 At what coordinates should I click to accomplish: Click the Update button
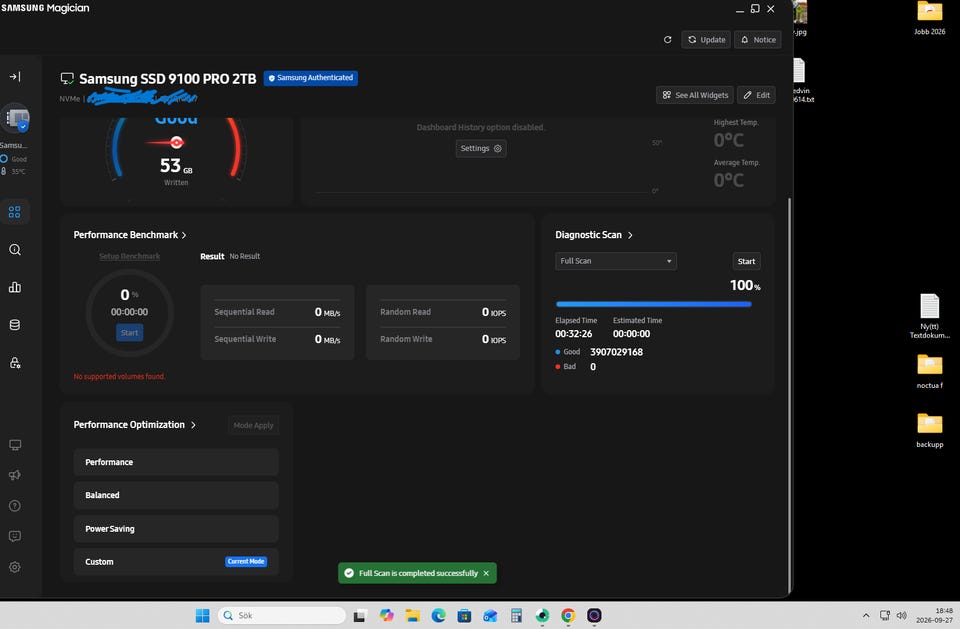click(706, 40)
